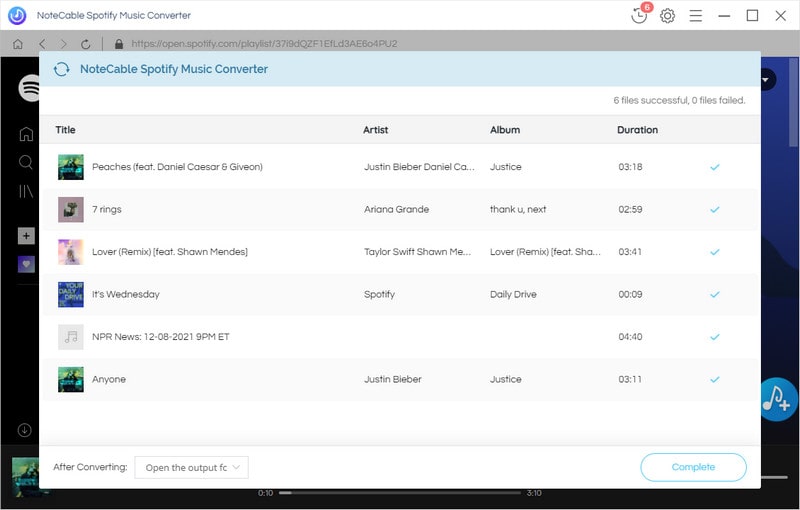Image resolution: width=800 pixels, height=510 pixels.
Task: Select the Peaches (feat. Daniel Caesar & Giveon) title
Action: pyautogui.click(x=177, y=167)
